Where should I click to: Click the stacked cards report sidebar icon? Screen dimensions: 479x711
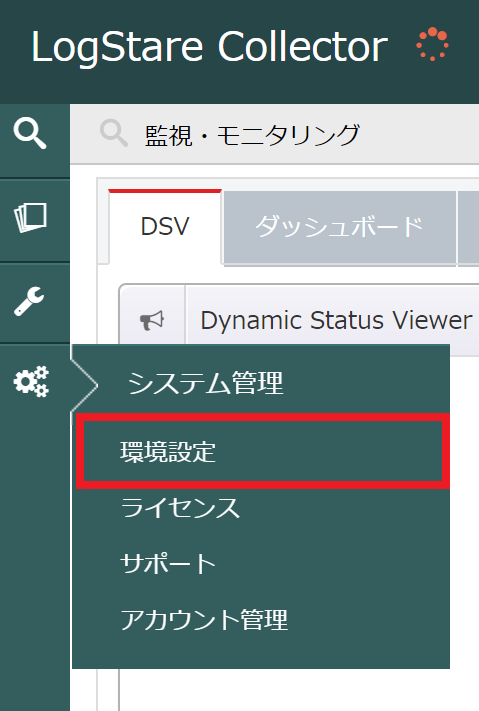pos(30,218)
